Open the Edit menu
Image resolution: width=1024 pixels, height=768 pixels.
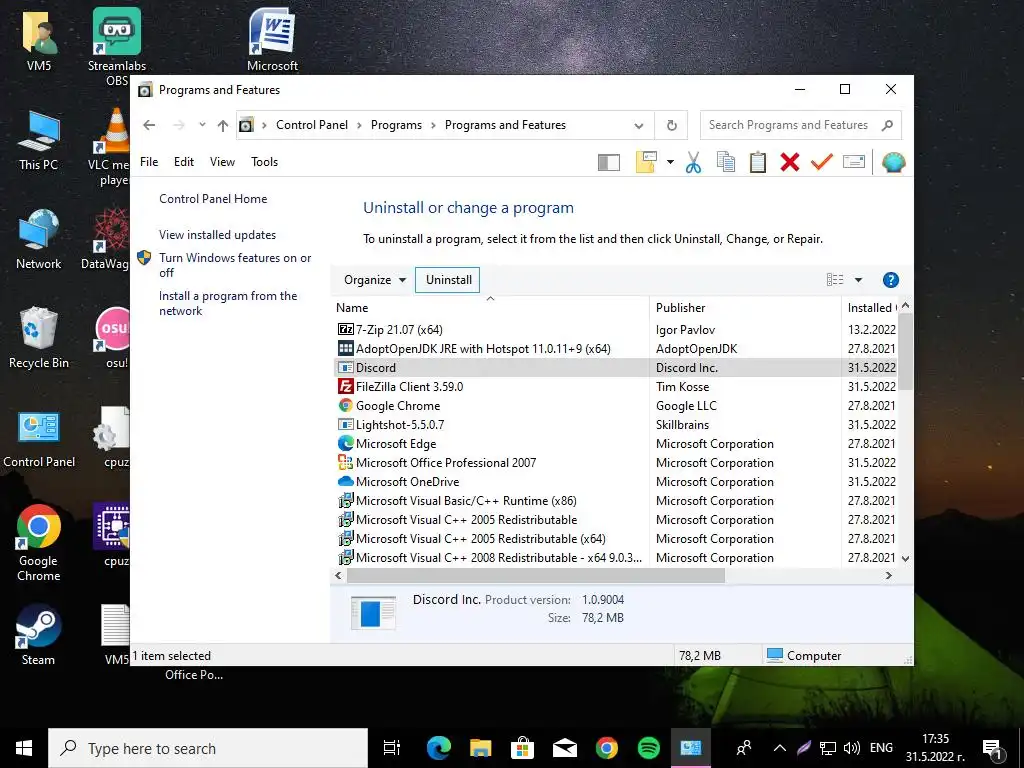tap(184, 162)
